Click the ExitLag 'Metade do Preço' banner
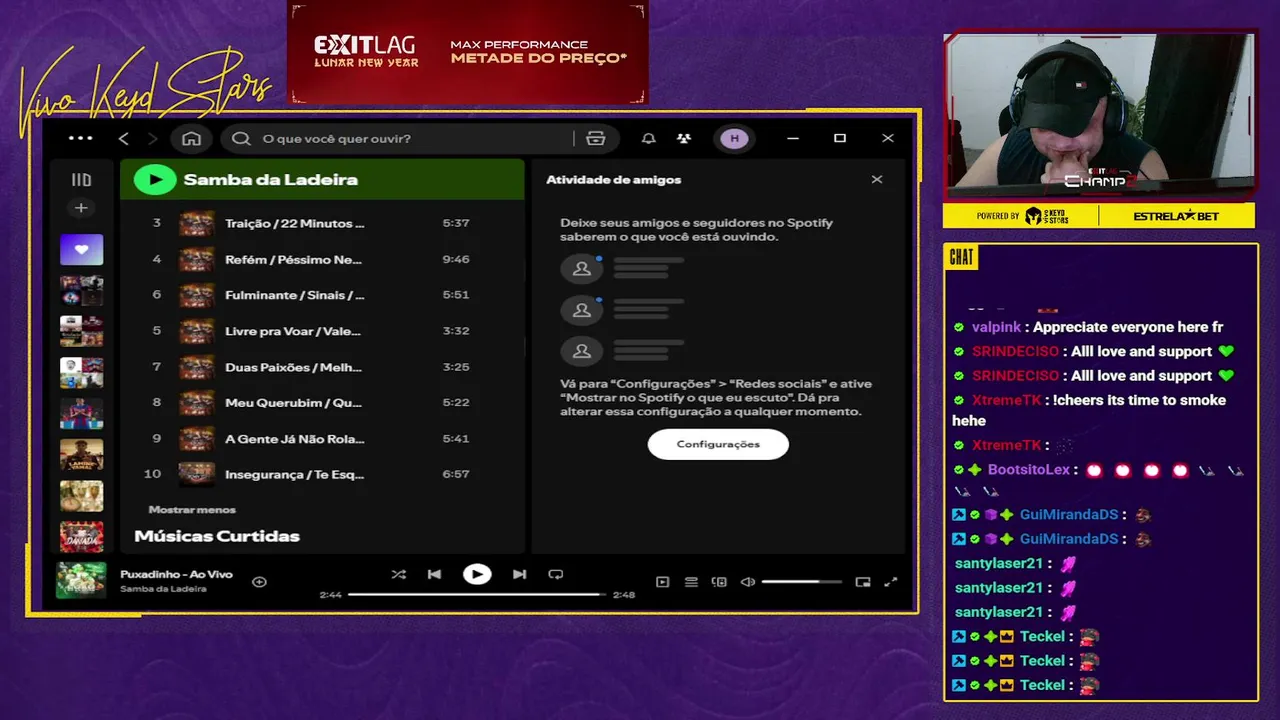Screen dimensions: 1280x720 pos(468,52)
